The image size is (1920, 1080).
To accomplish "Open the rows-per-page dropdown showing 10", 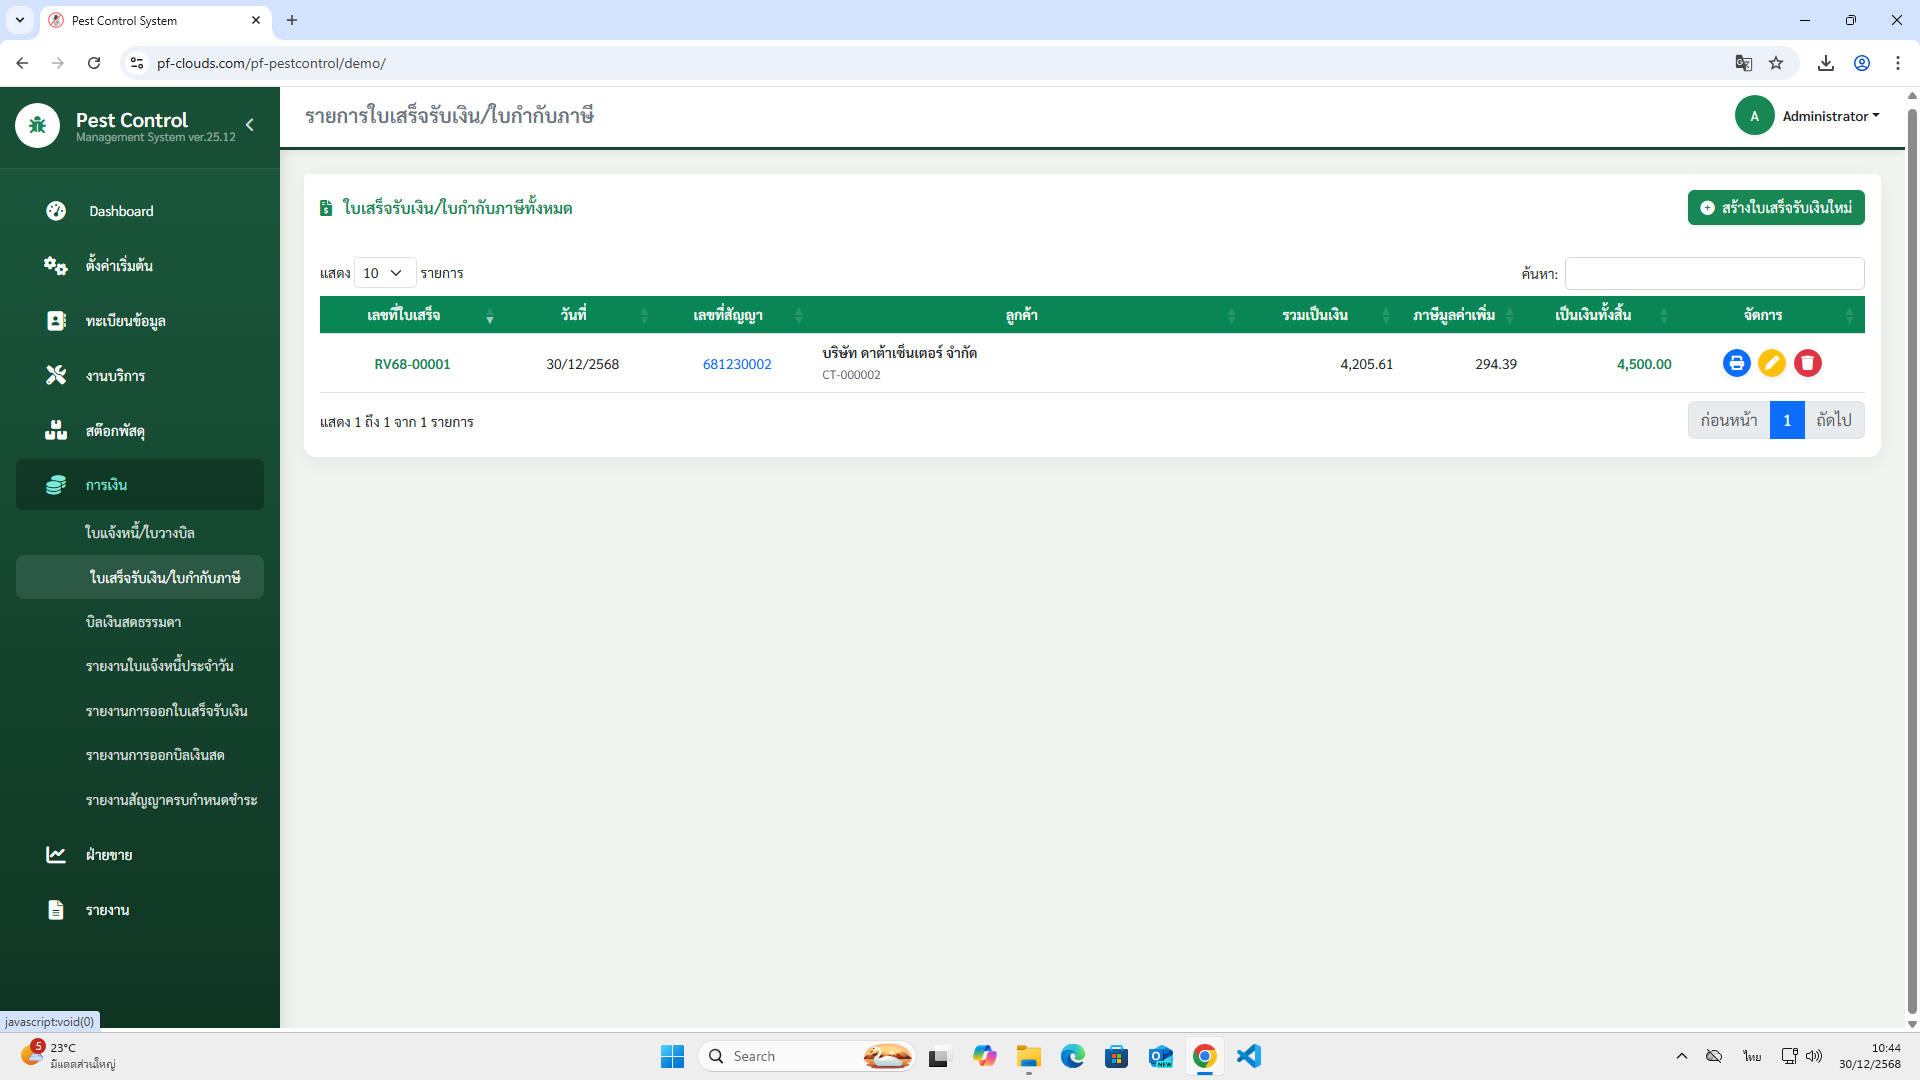I will [384, 273].
